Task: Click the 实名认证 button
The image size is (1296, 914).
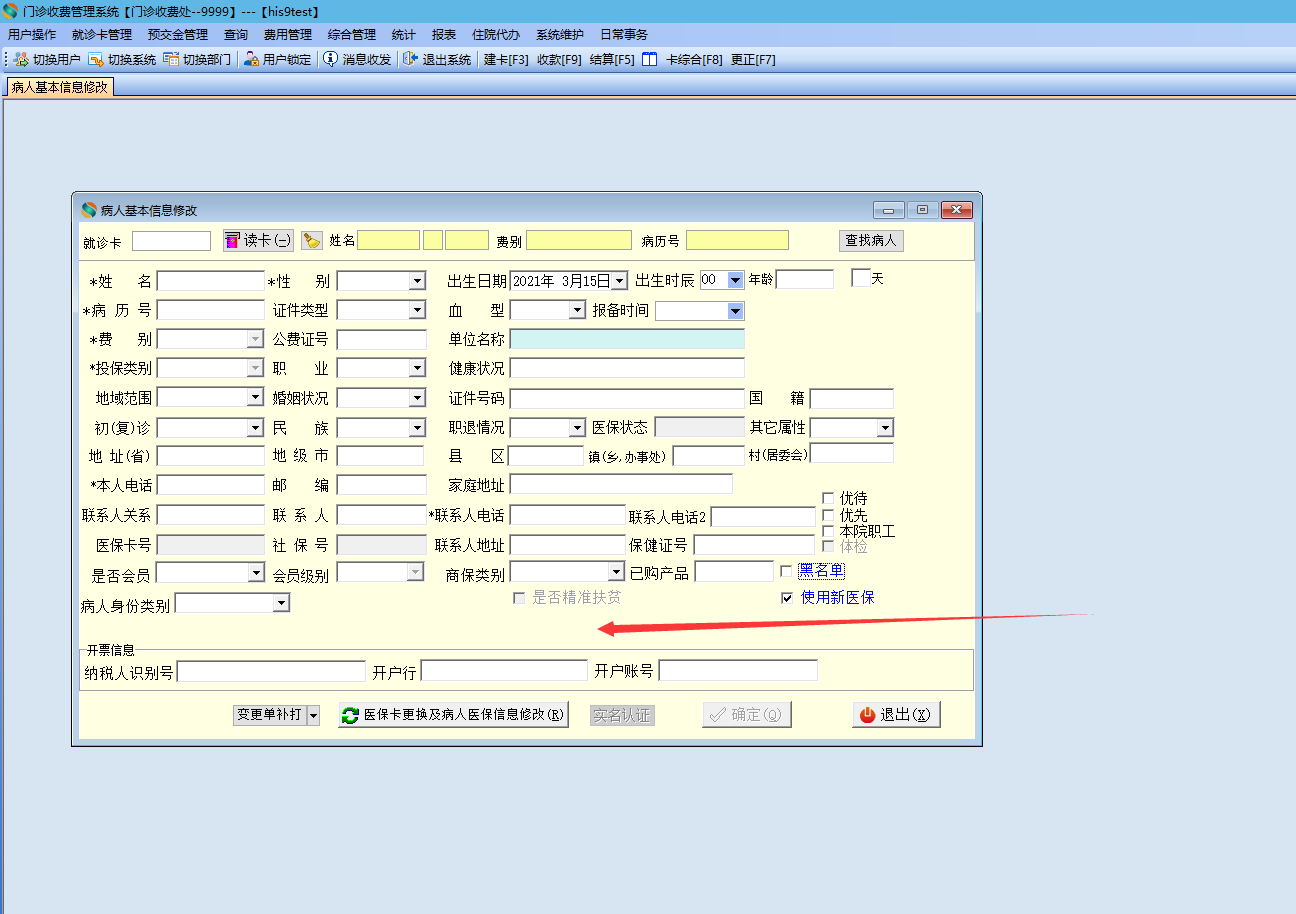Action: 622,715
